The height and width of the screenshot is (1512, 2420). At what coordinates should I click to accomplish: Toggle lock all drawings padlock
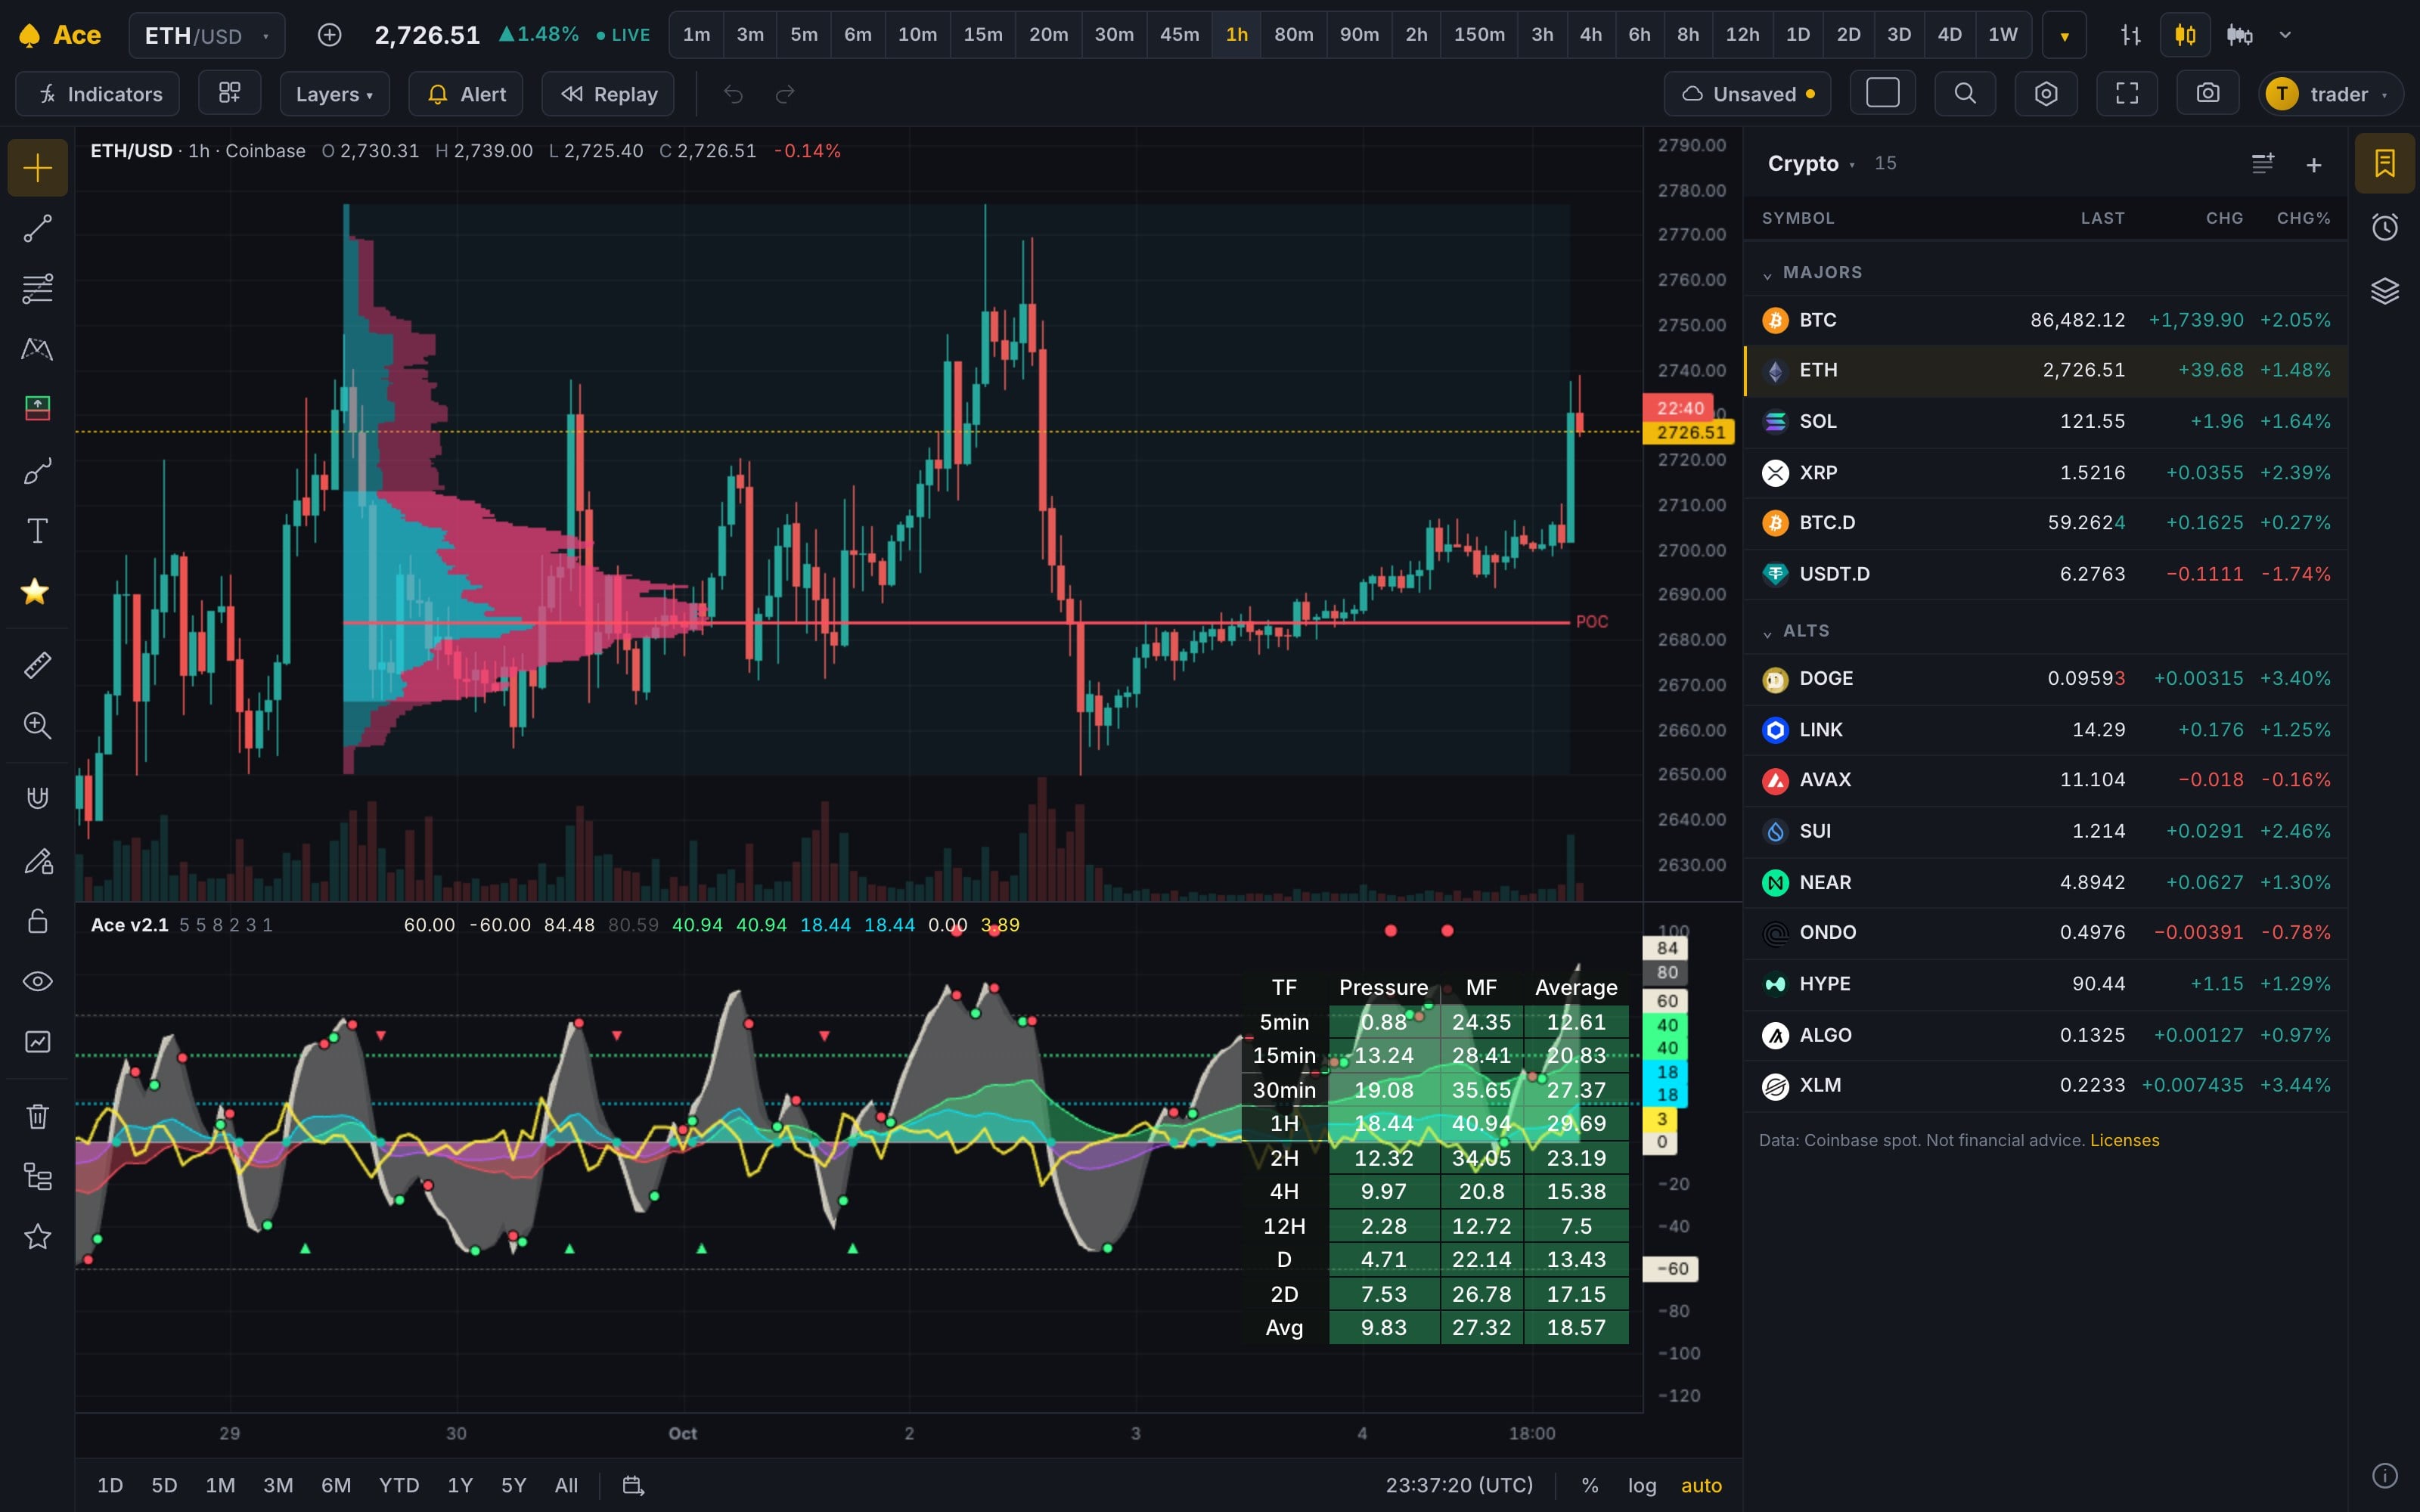37,921
